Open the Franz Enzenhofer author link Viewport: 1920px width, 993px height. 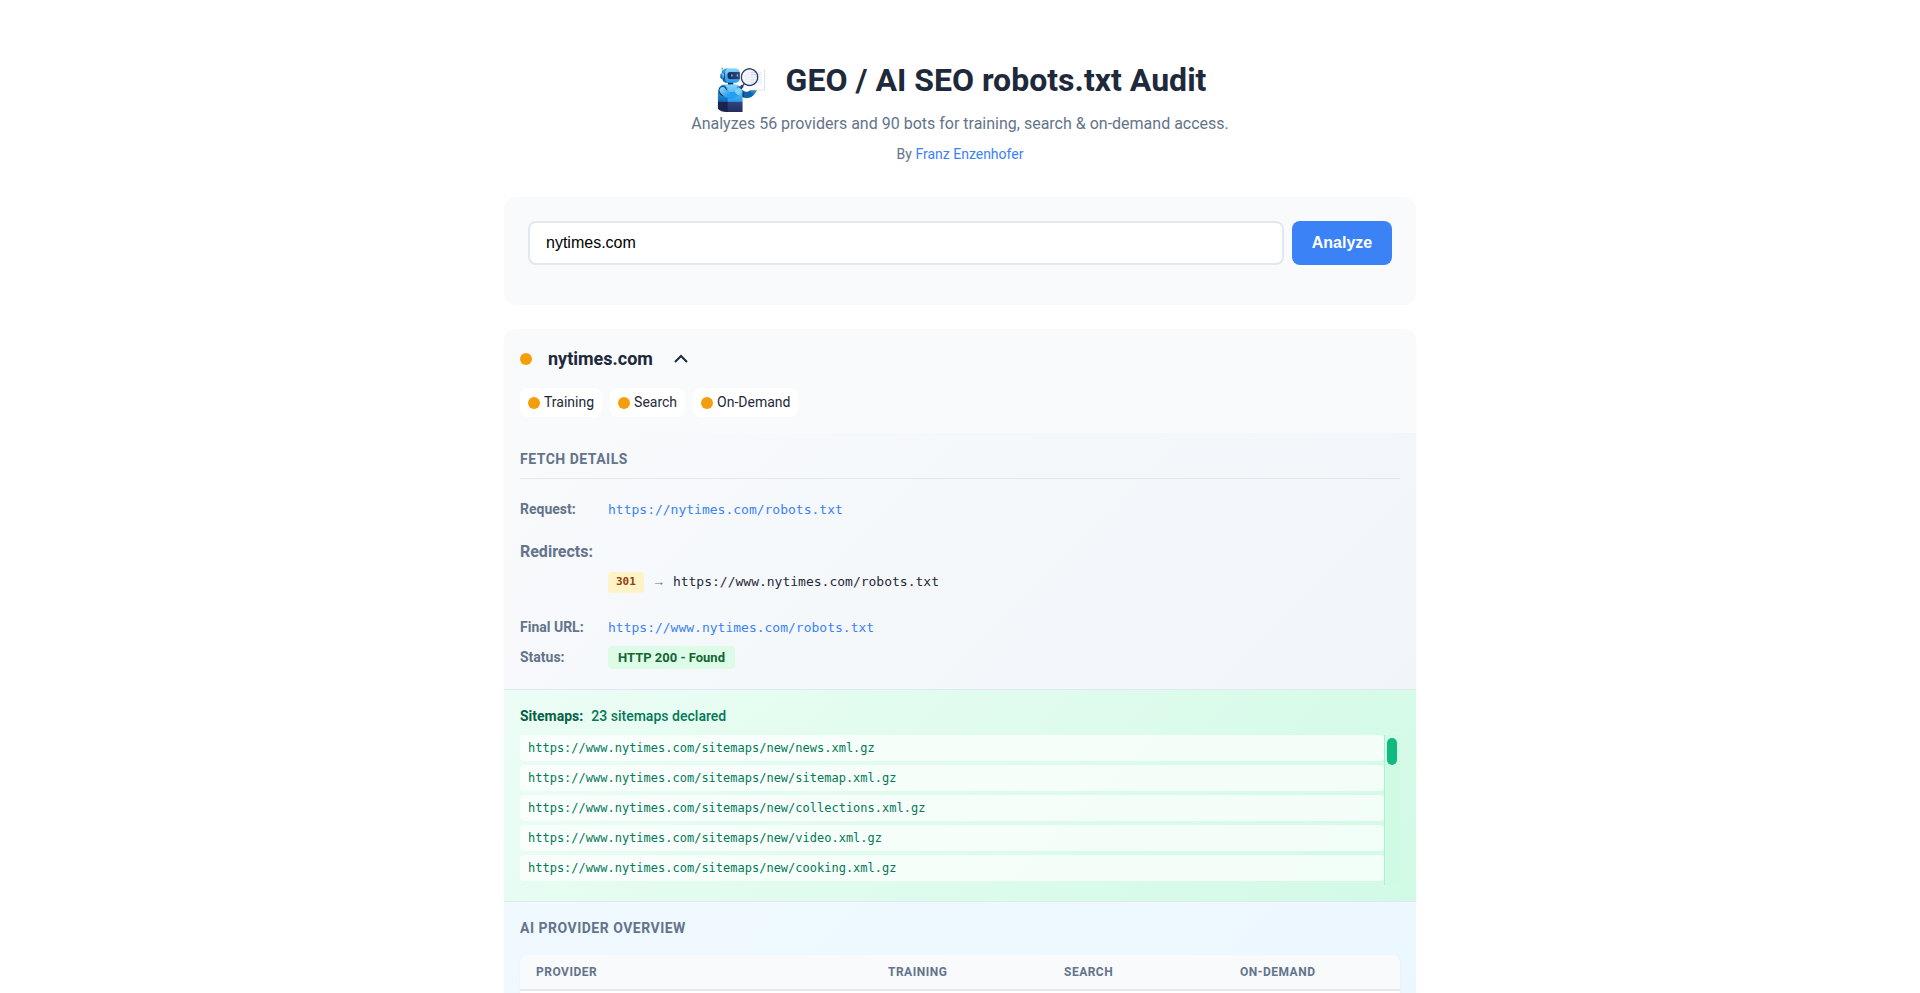(968, 154)
